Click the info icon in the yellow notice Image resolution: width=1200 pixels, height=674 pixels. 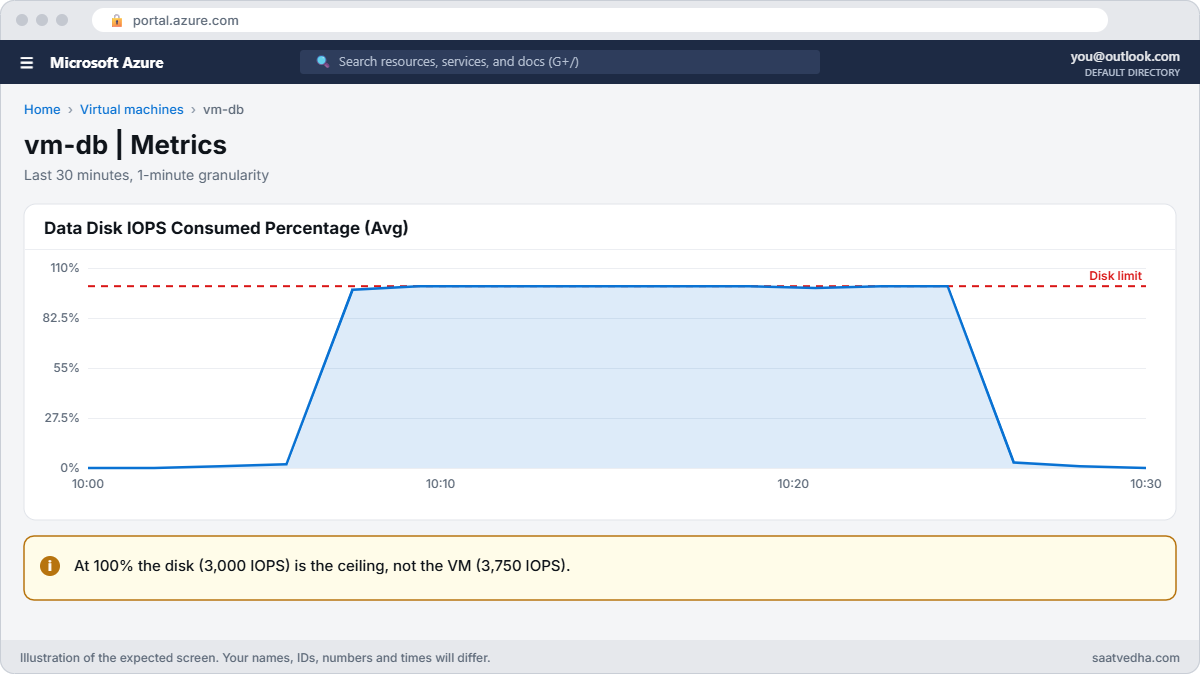pos(50,566)
